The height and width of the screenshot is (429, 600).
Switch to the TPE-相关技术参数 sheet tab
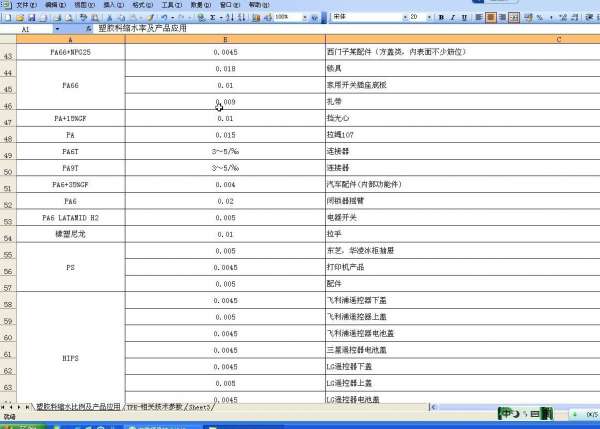point(154,407)
